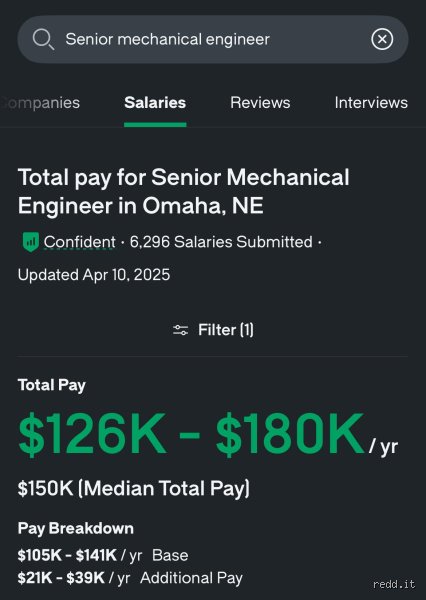This screenshot has height=600, width=426.
Task: Click the Total Pay label
Action: tap(52, 385)
